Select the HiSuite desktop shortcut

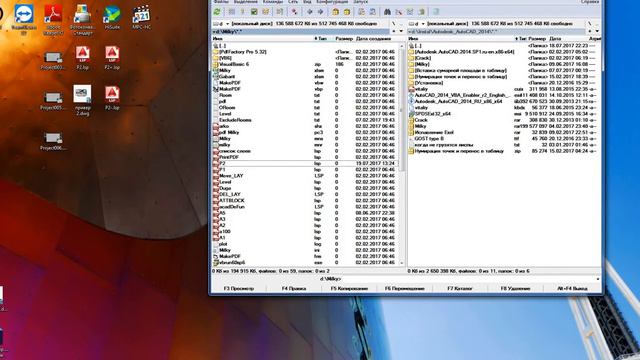point(112,17)
